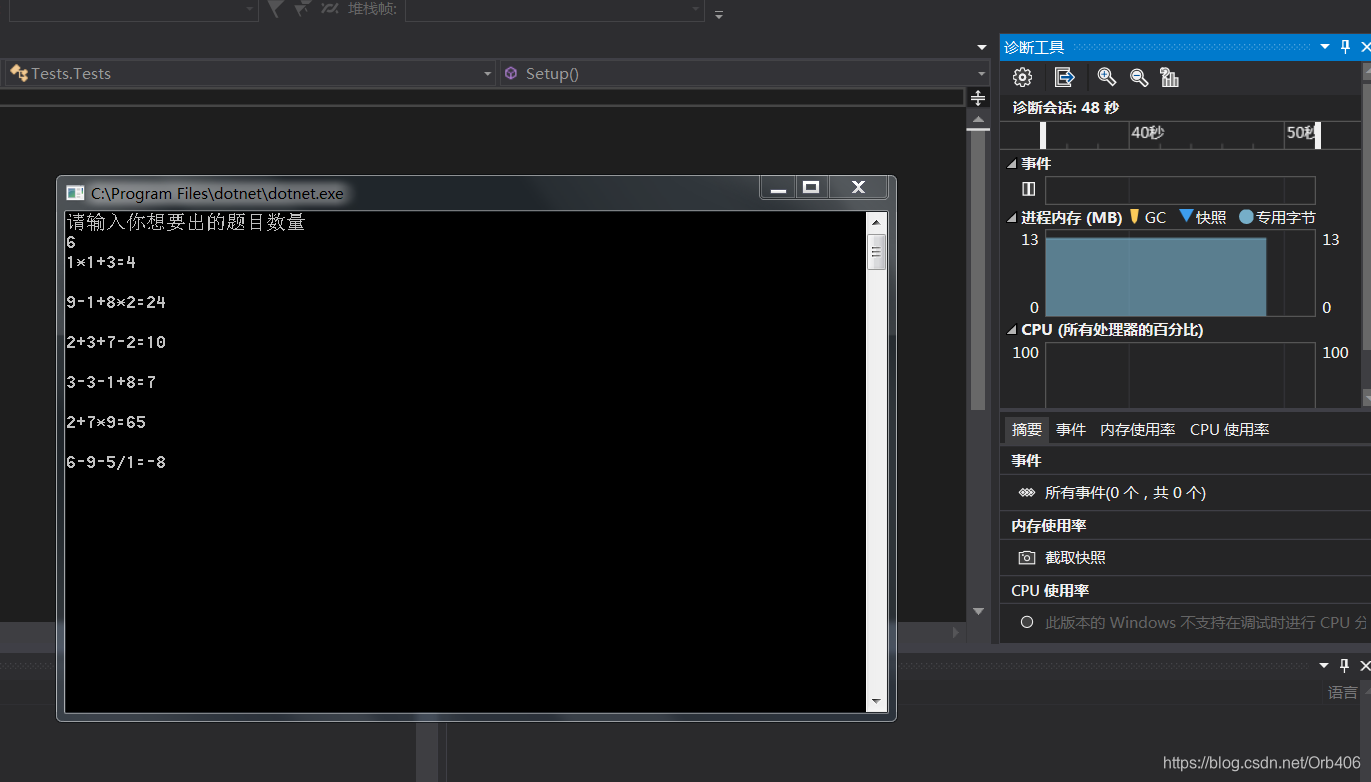Click the 诊断会话: 48 秒 label
This screenshot has width=1371, height=782.
click(1065, 107)
